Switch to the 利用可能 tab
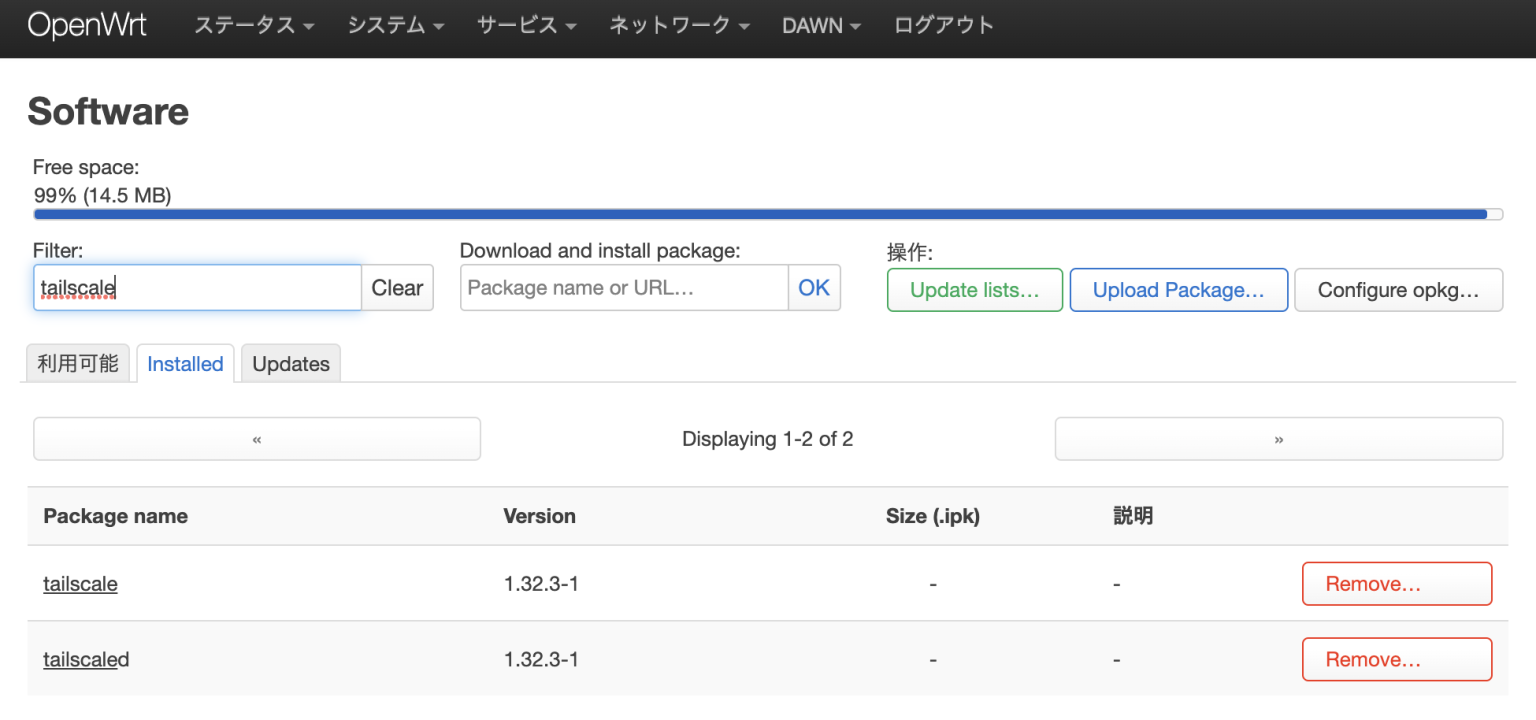The width and height of the screenshot is (1536, 720). (x=77, y=363)
